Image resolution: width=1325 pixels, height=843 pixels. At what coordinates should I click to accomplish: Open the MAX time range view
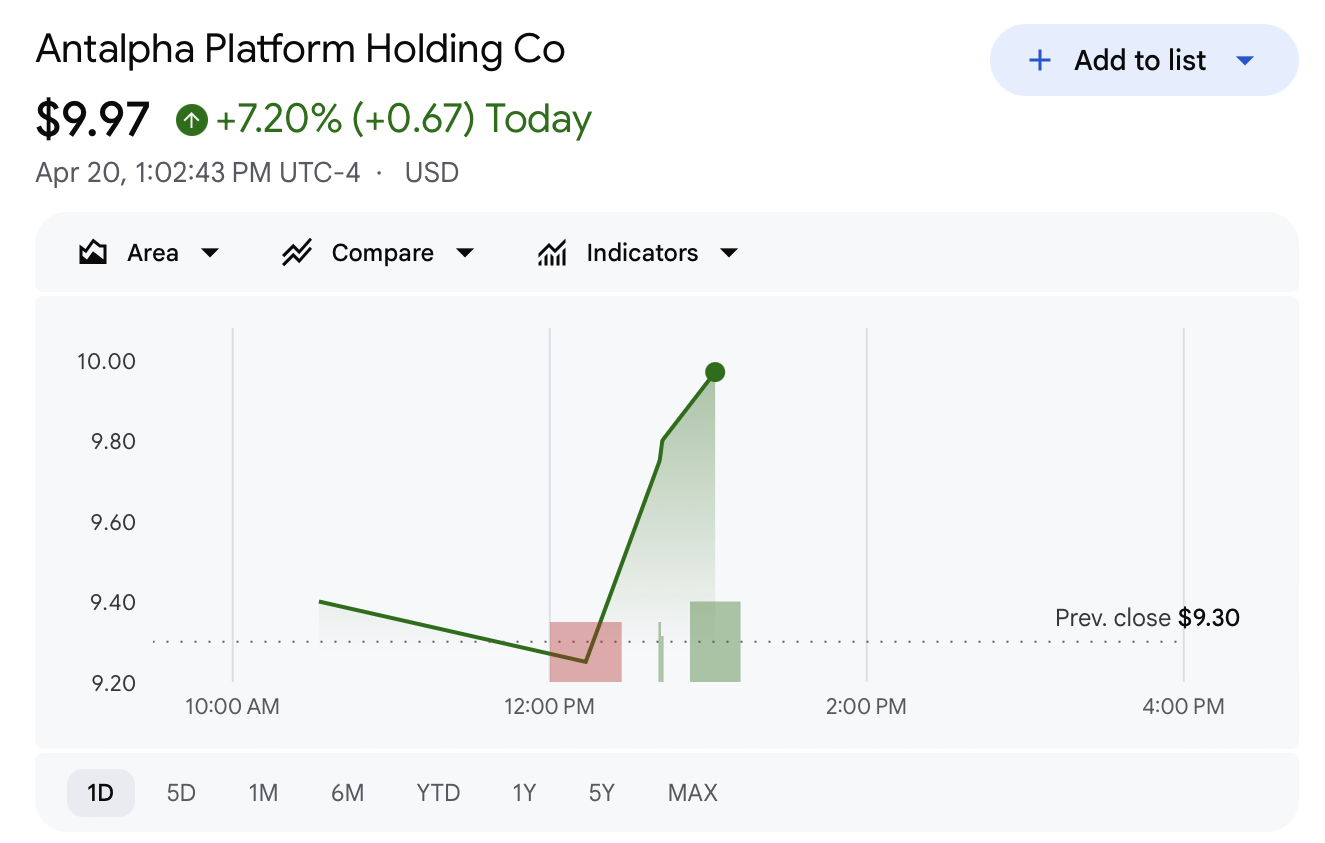pos(692,792)
